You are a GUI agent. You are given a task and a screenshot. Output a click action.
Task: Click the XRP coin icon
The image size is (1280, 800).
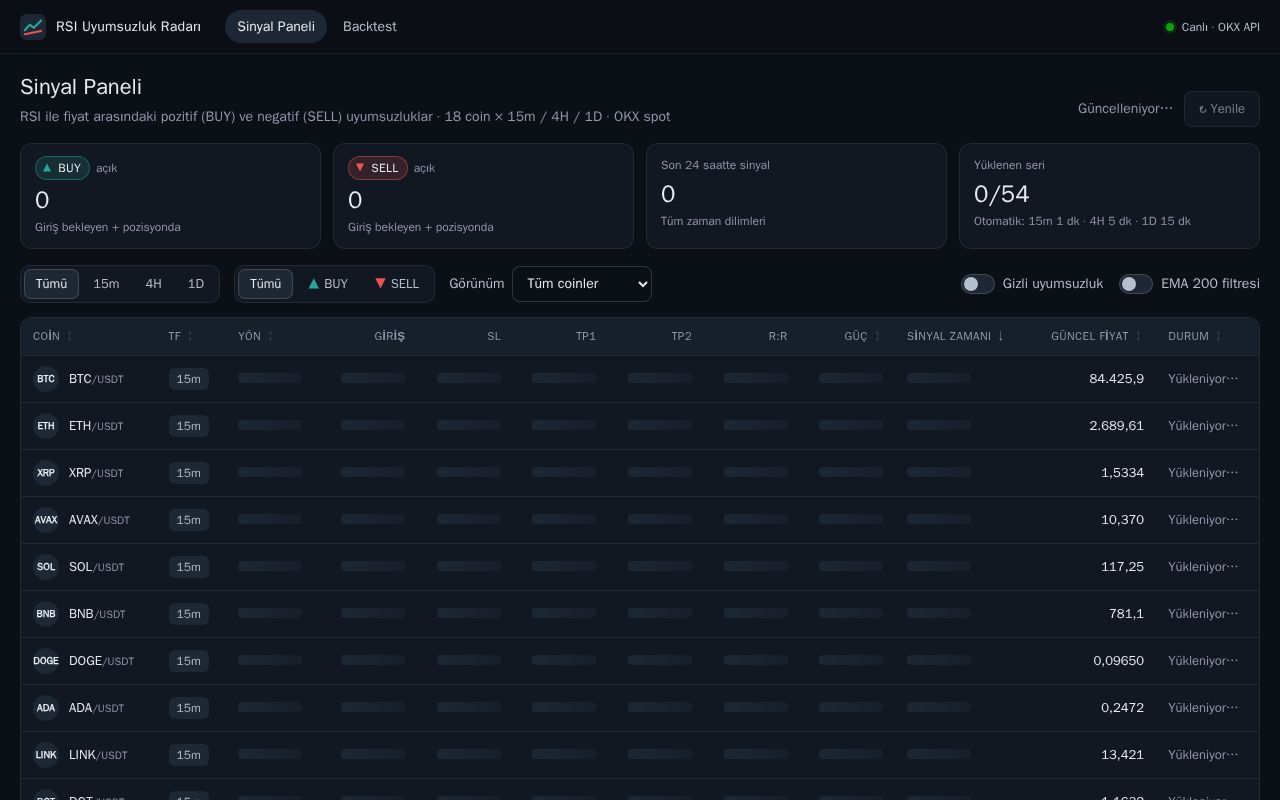pos(46,473)
